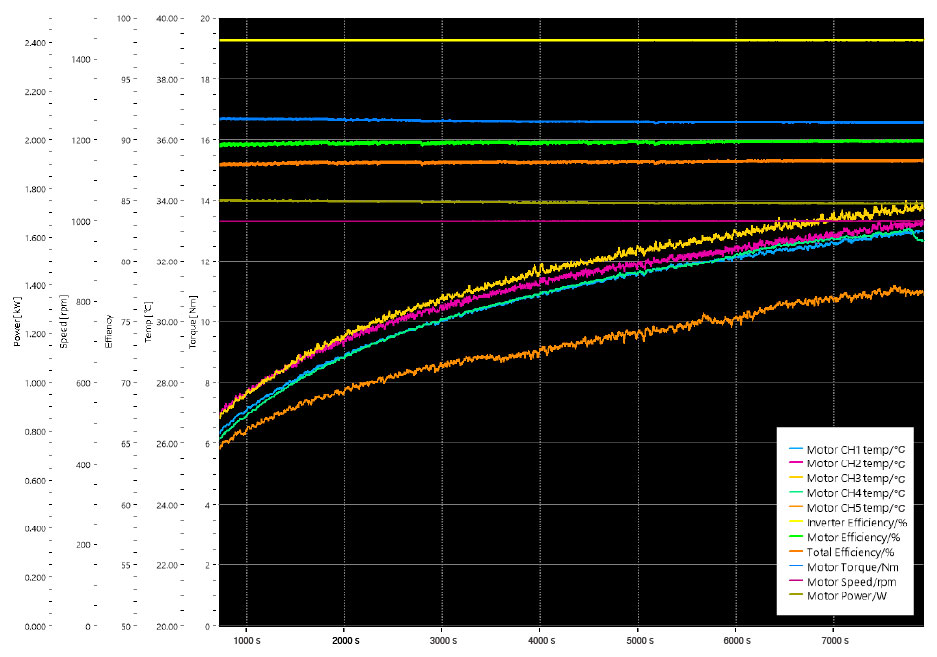The image size is (937, 657).
Task: Click the Inverter Efficiency legend color line
Action: [x=794, y=522]
